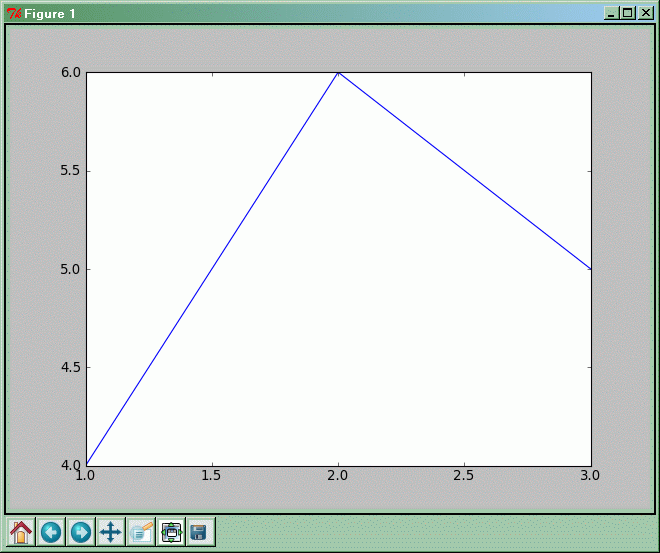
Task: Click the 2.5 x-axis tick label
Action: [465, 477]
